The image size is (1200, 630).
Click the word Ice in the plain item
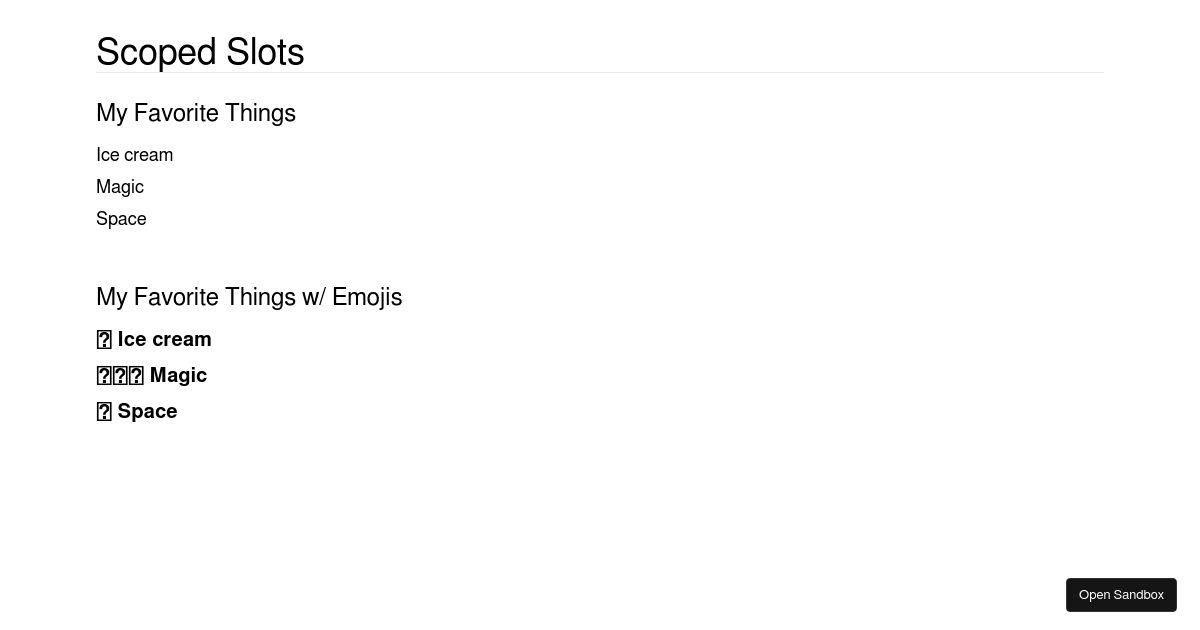tap(106, 155)
